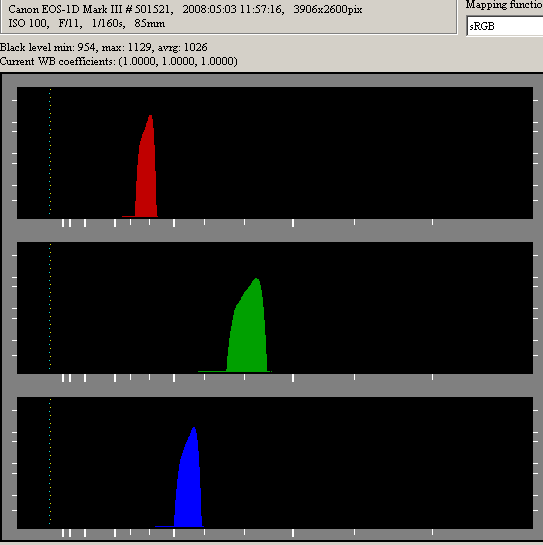This screenshot has width=543, height=545.
Task: Click the Current WB coefficients line
Action: [119, 61]
